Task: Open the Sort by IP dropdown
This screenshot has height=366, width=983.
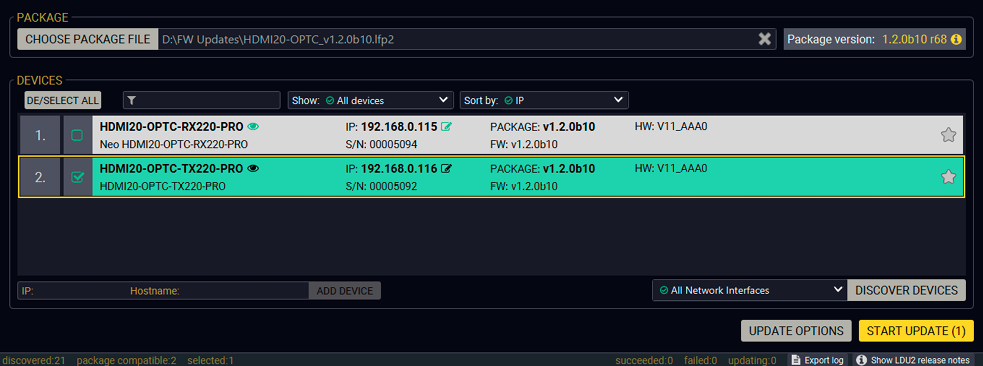Action: 544,100
